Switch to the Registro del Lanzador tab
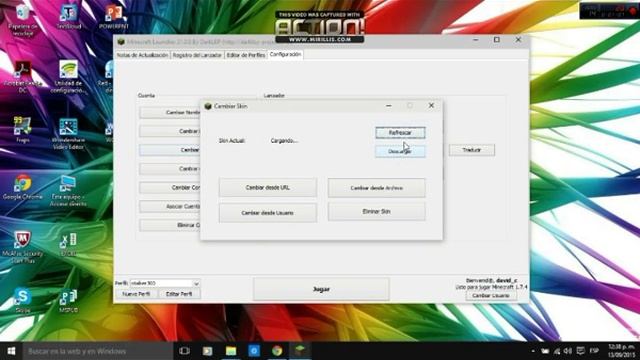This screenshot has width=640, height=360. [x=197, y=55]
